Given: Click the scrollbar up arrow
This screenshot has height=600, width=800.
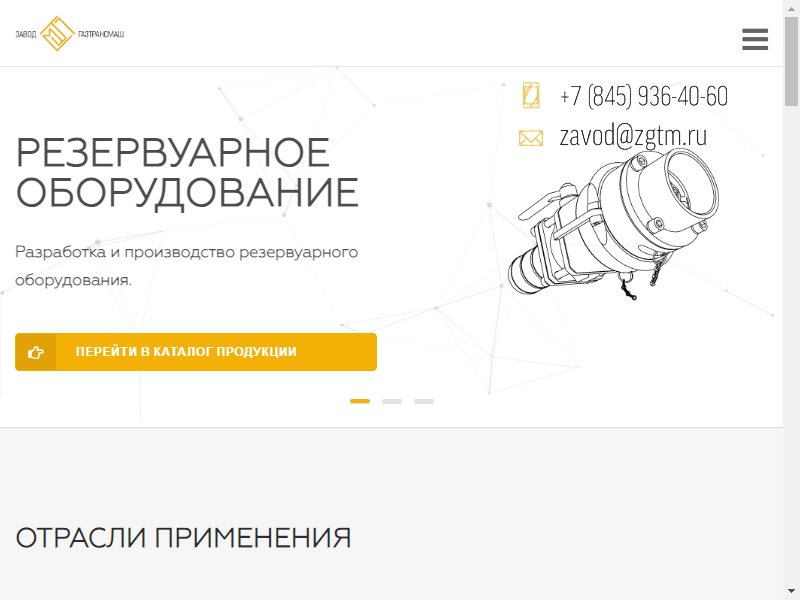Looking at the screenshot, I should (x=791, y=8).
